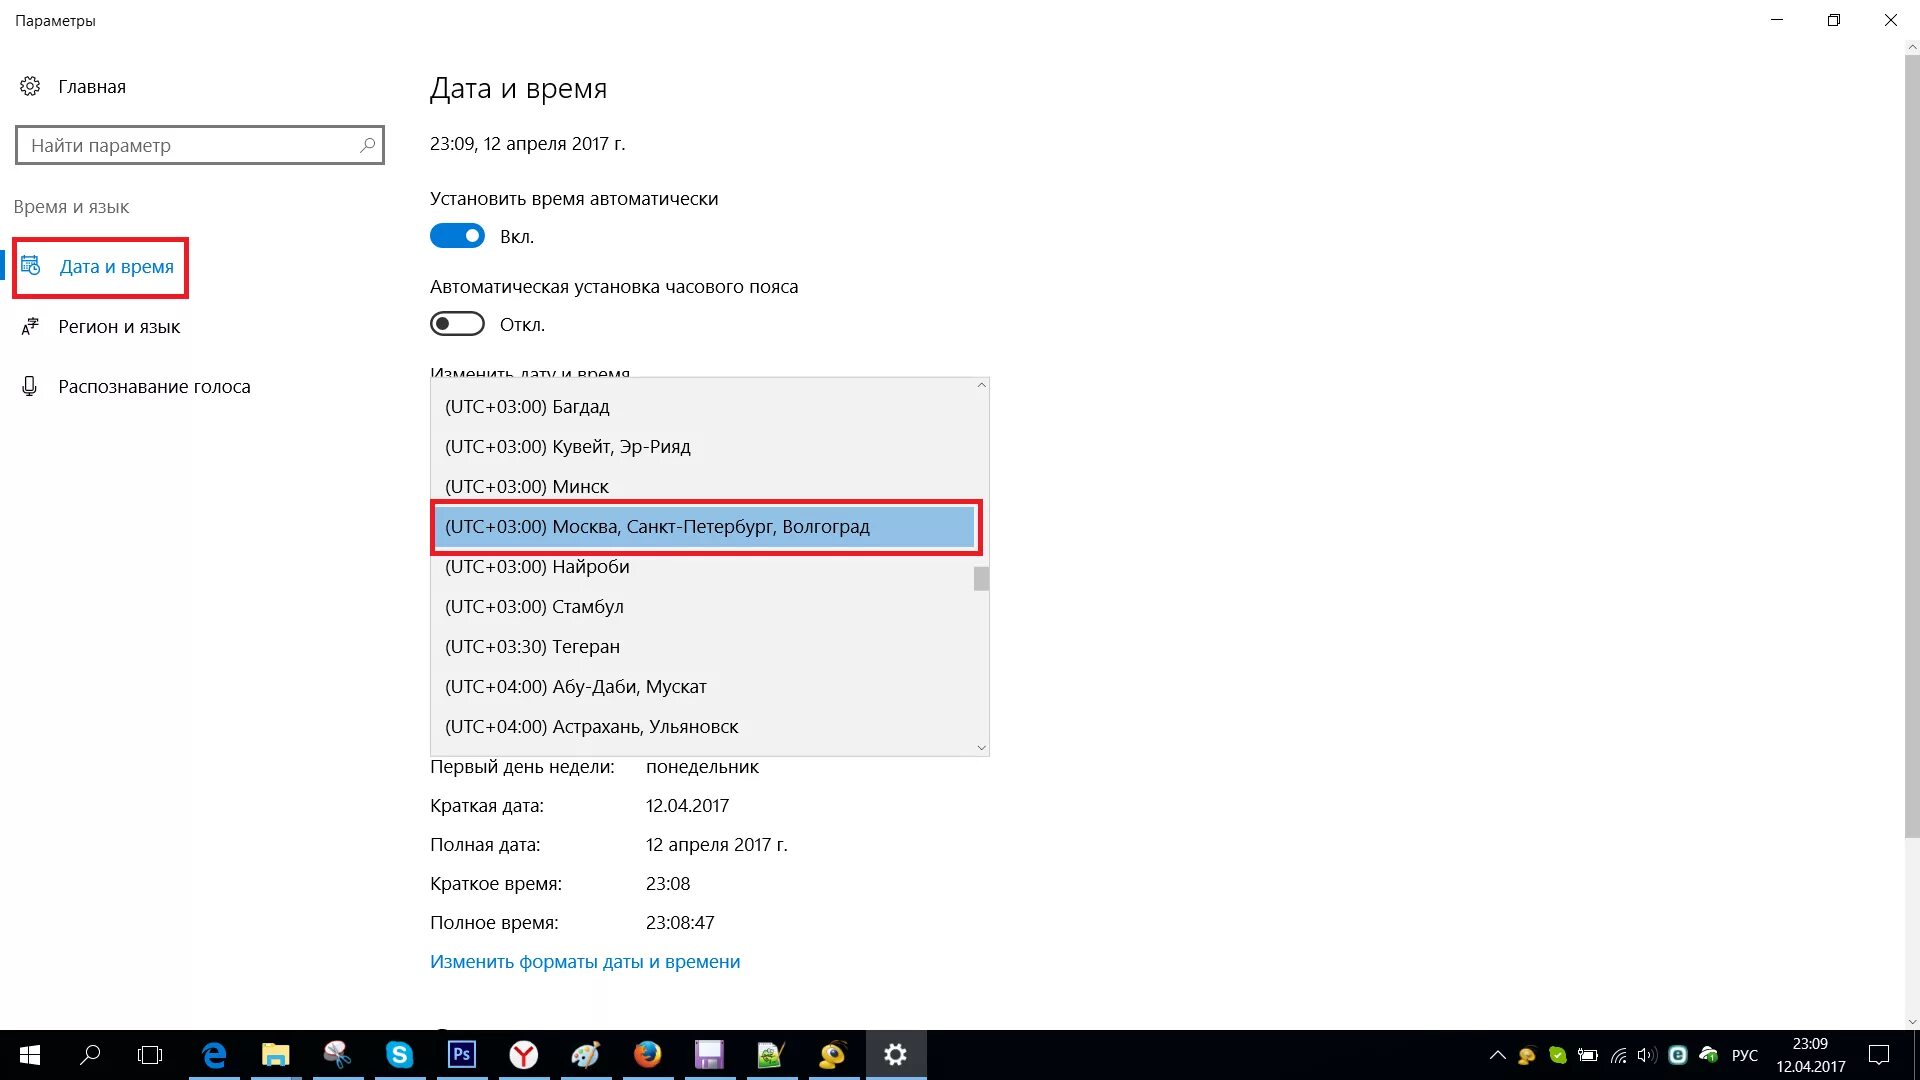Launch Skype from the taskbar
This screenshot has width=1920, height=1080.
[399, 1054]
